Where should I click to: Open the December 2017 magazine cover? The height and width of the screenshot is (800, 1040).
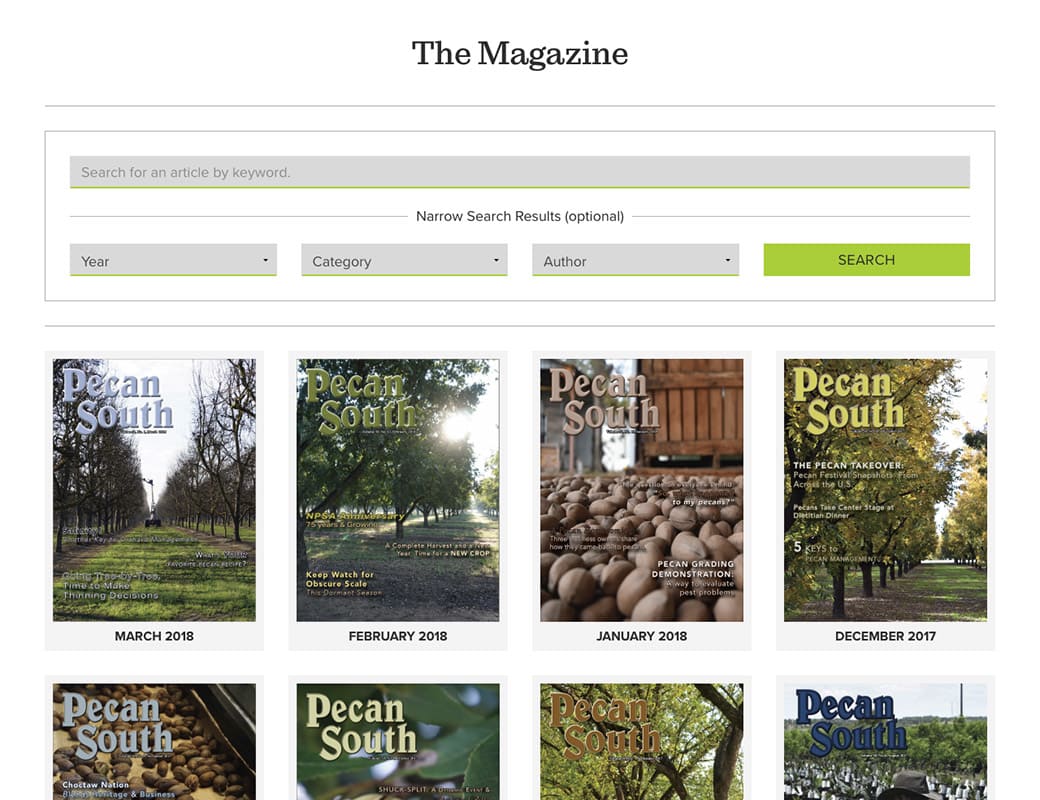[x=885, y=490]
